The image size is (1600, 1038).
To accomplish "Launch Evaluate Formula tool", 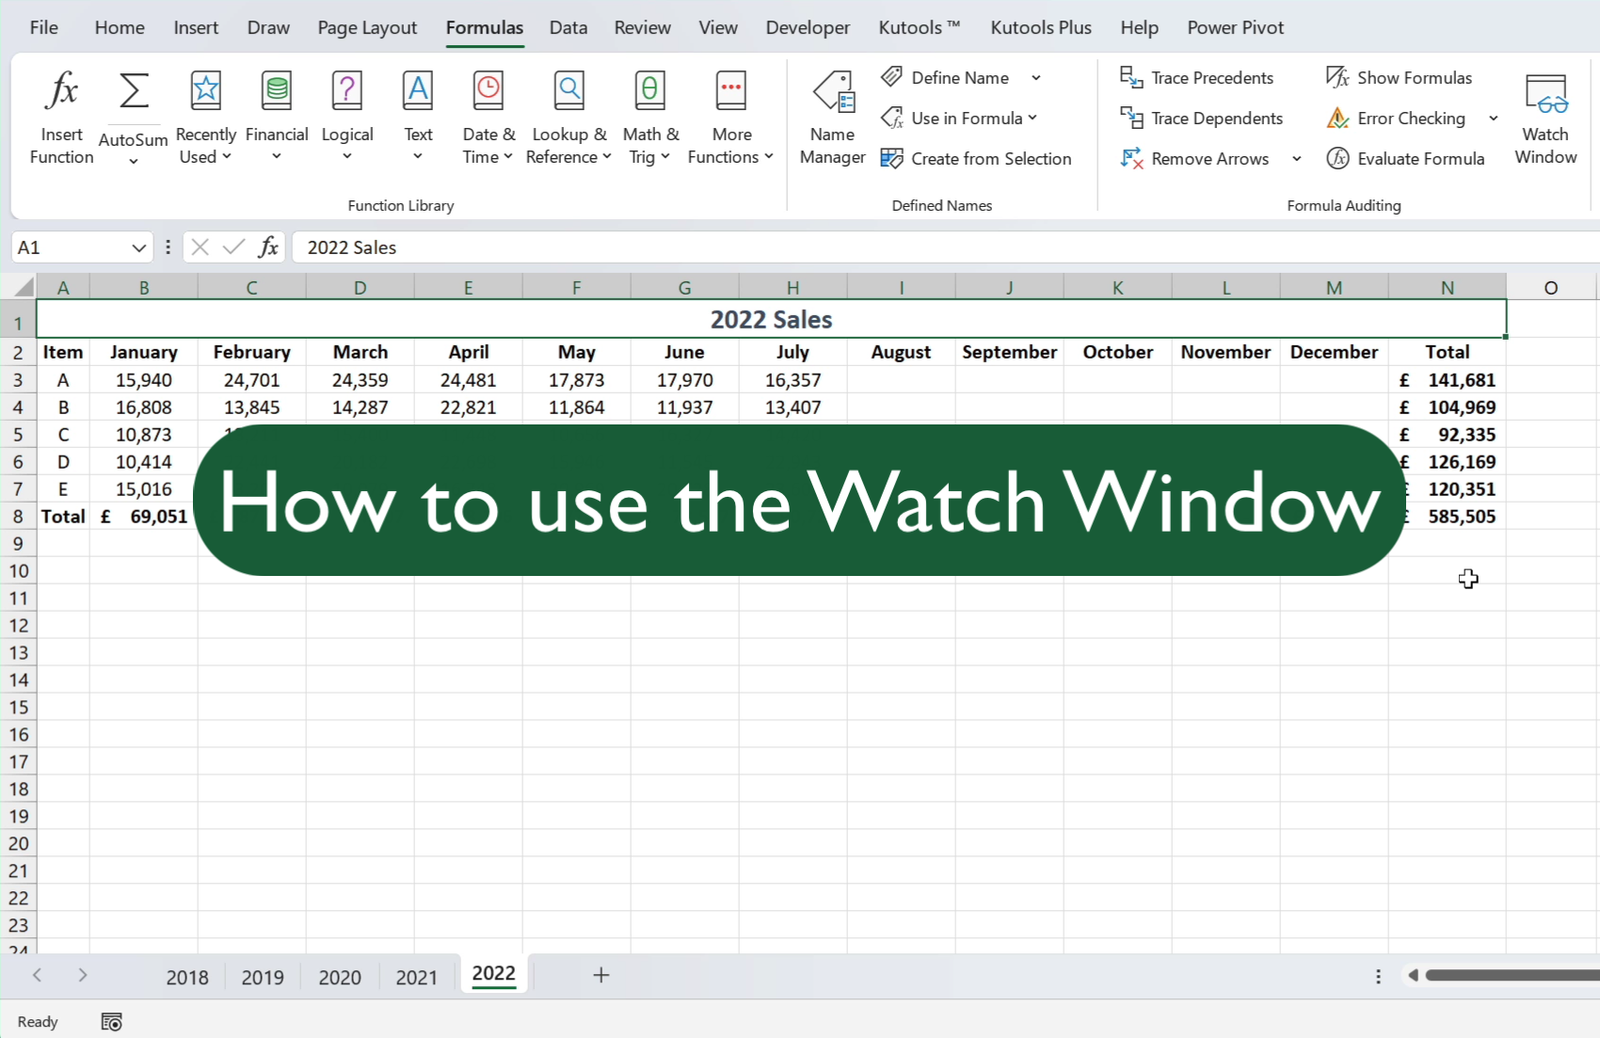I will (1405, 159).
